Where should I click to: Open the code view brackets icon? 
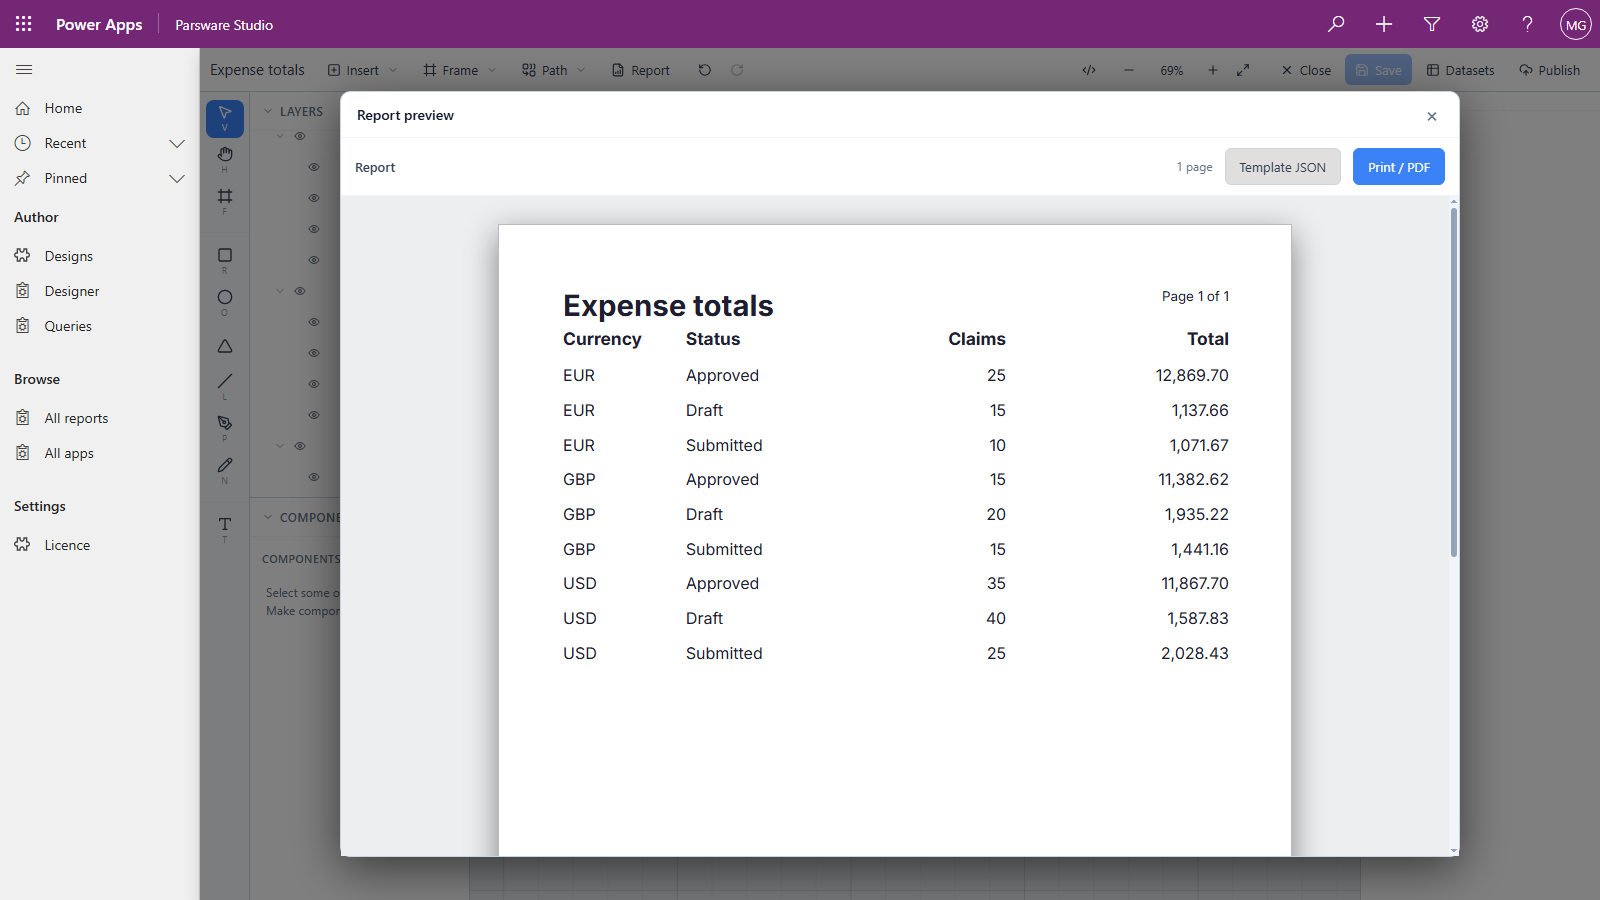point(1089,70)
